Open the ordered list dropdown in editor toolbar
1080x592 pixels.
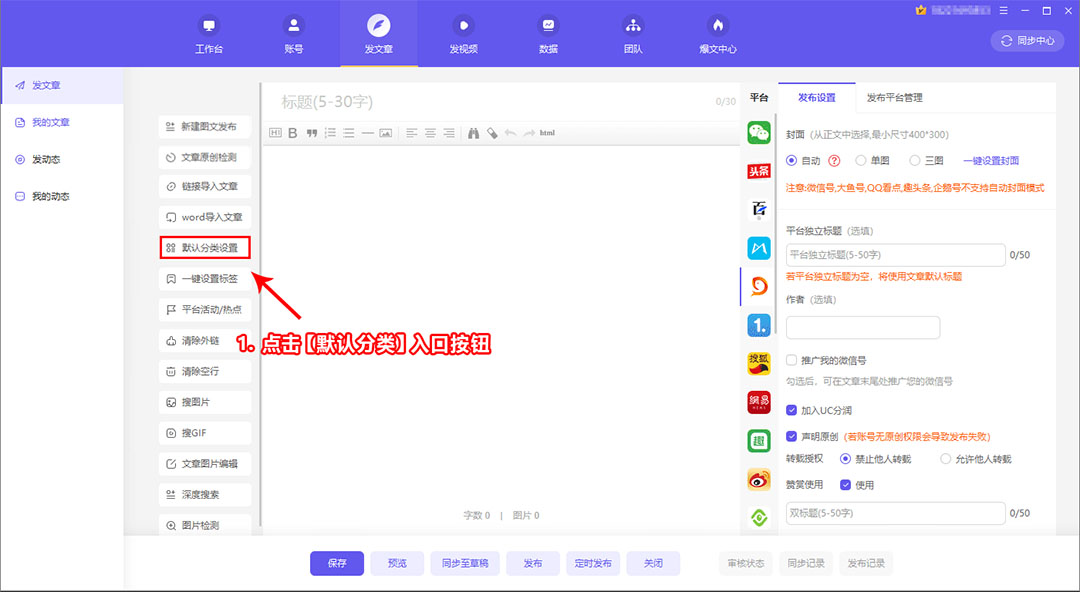coord(330,132)
